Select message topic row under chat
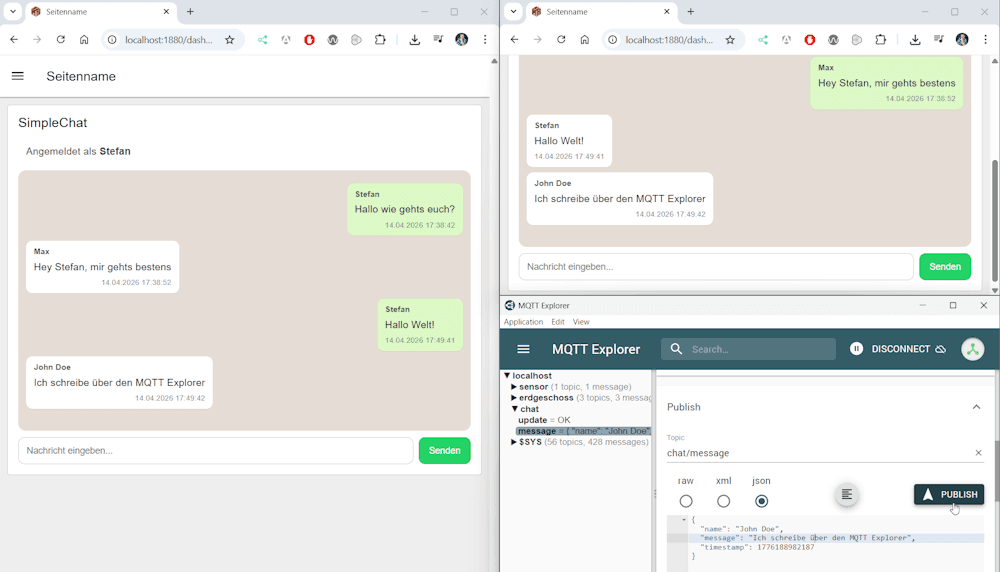The image size is (1000, 572). coord(584,431)
